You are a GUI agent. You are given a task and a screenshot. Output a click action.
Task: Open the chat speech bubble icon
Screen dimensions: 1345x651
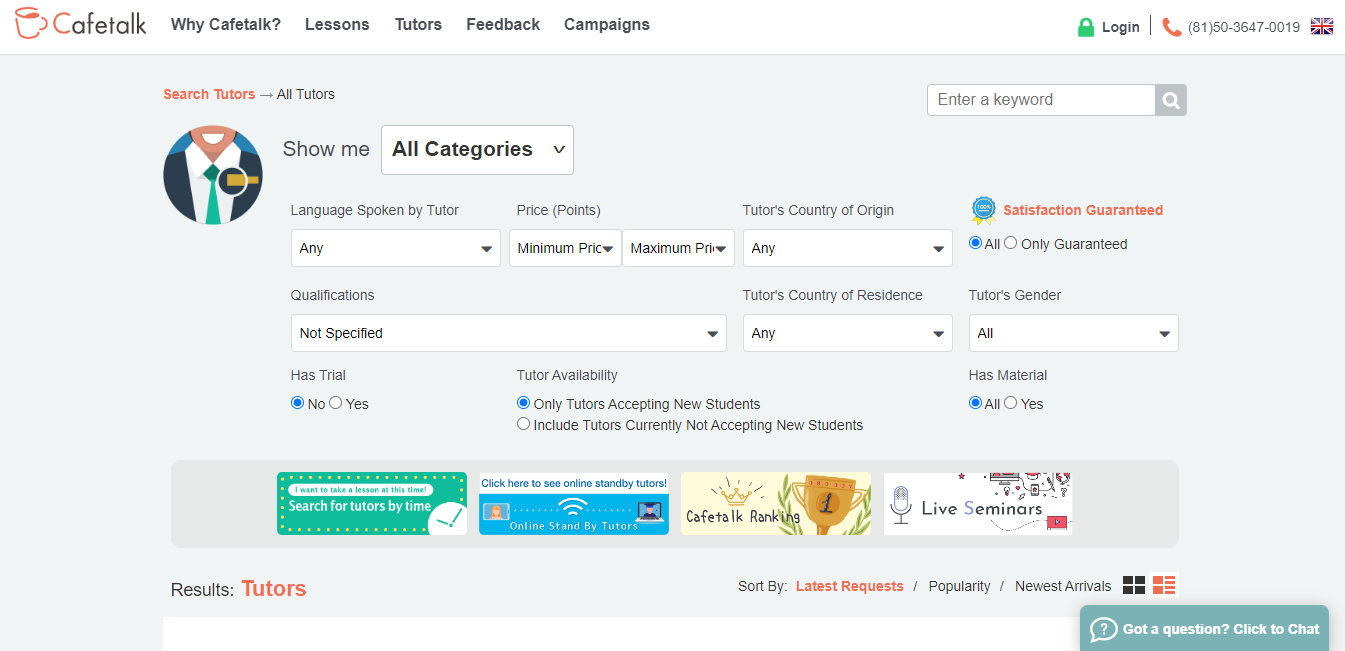click(x=1103, y=629)
